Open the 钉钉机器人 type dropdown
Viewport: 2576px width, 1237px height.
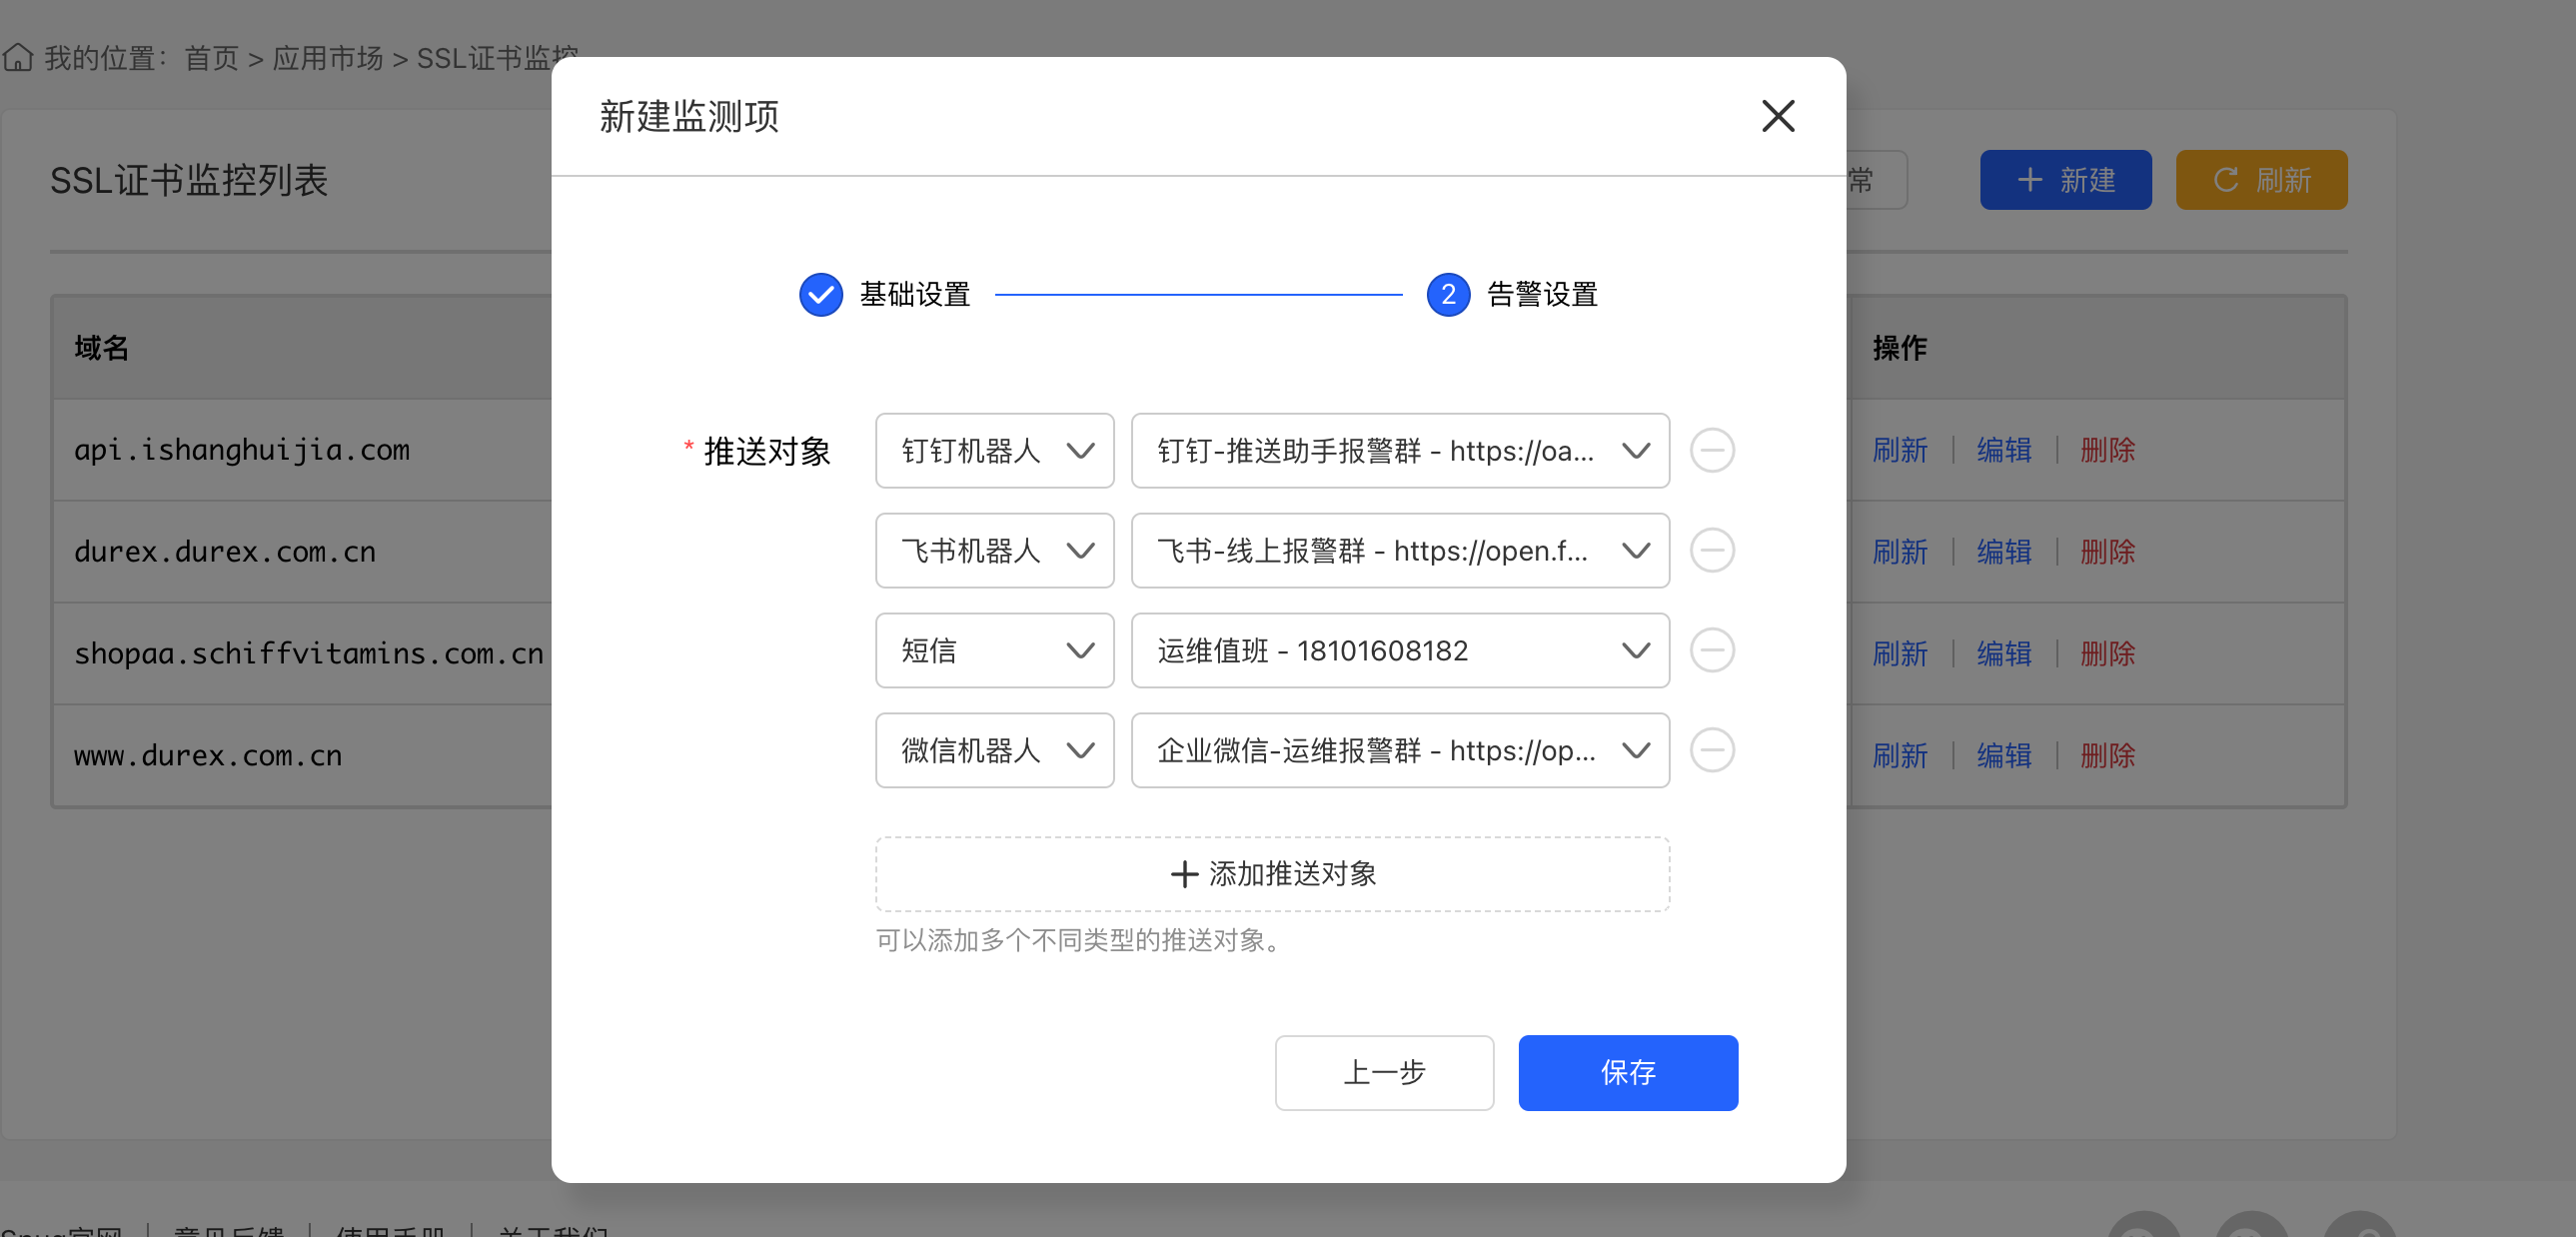pyautogui.click(x=994, y=451)
